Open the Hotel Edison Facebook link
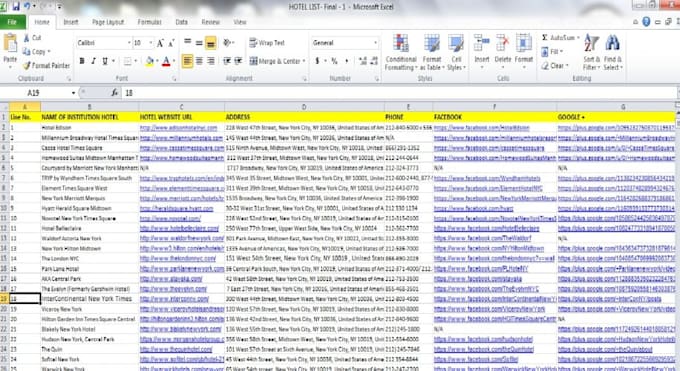This screenshot has width=680, height=371. 481,128
